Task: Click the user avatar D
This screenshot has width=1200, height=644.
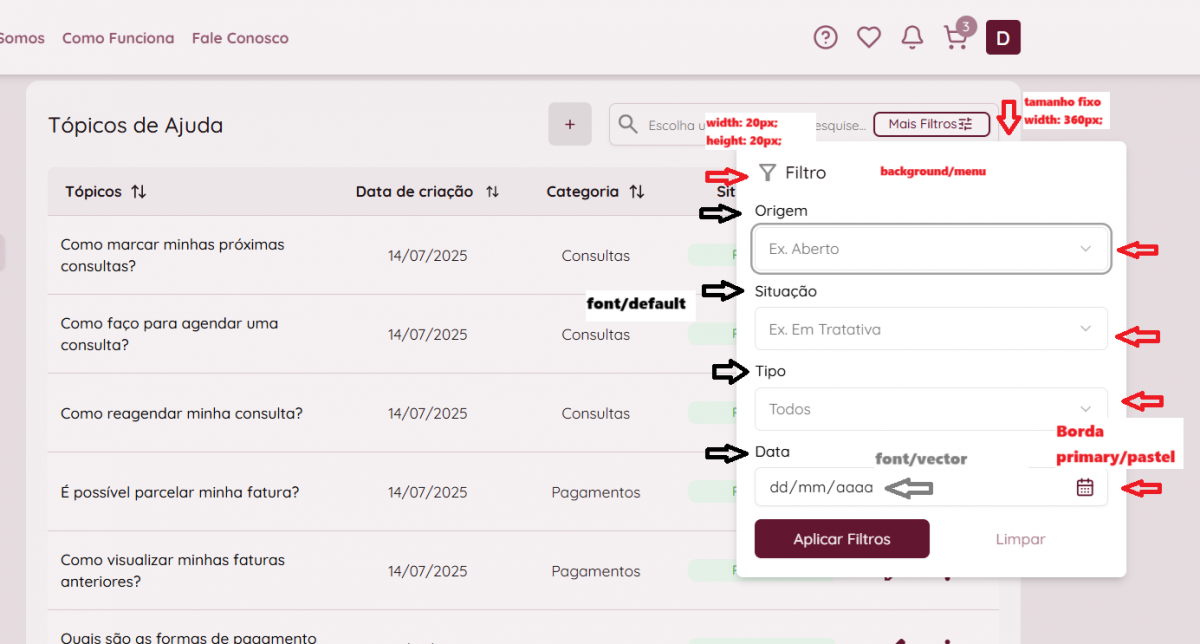Action: click(x=1003, y=38)
